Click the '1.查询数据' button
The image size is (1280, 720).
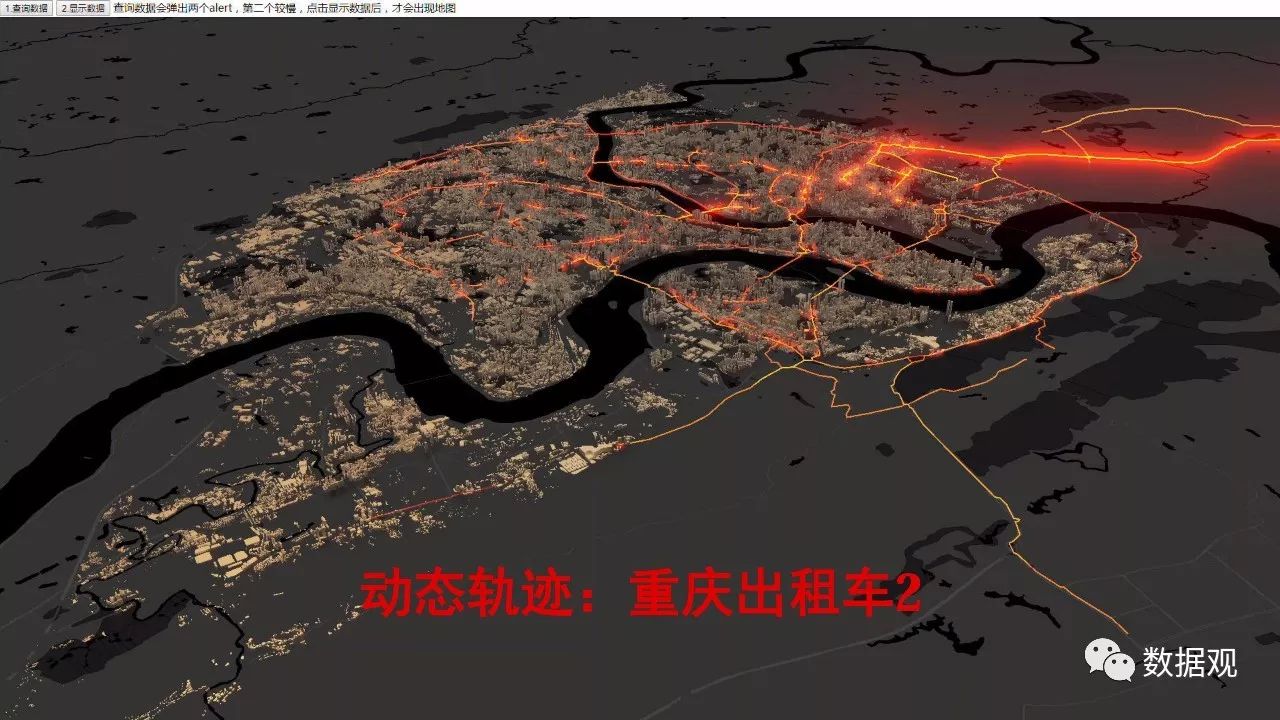26,8
